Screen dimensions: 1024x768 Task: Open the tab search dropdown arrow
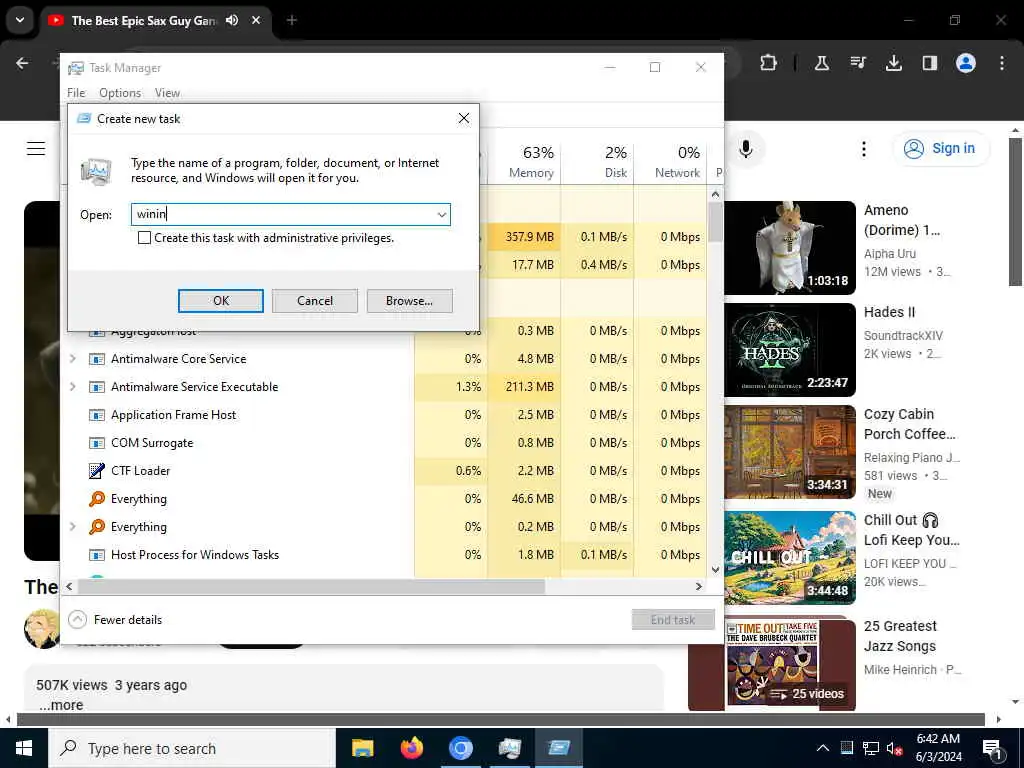(x=20, y=20)
